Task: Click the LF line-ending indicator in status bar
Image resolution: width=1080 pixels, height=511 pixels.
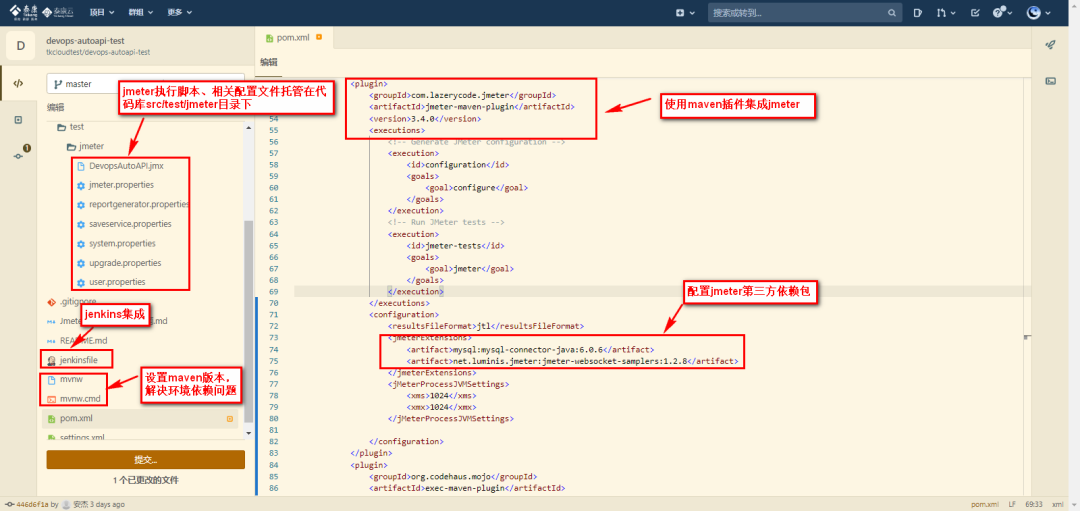Action: point(1012,504)
